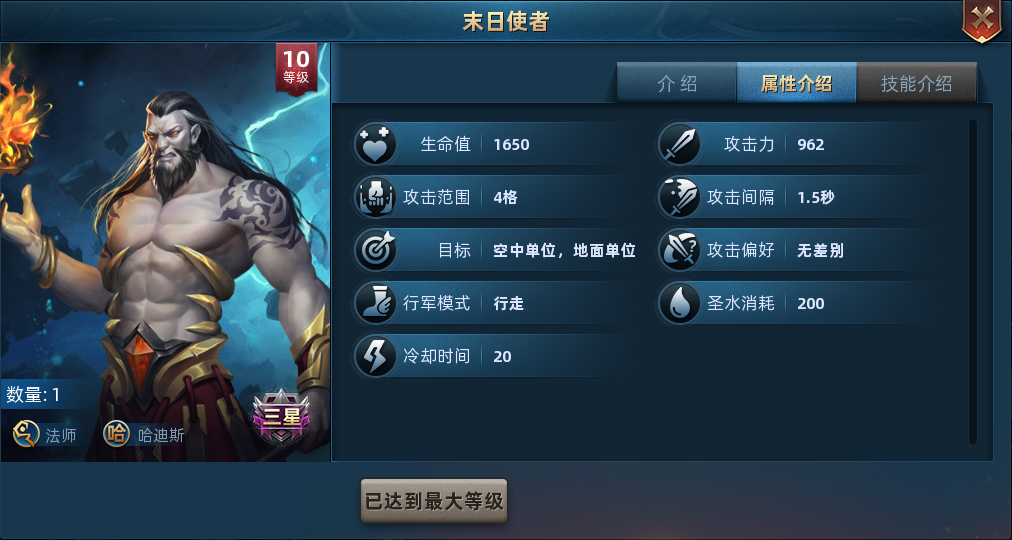Open the 技能介绍 skills tab
1012x540 pixels.
pyautogui.click(x=916, y=83)
